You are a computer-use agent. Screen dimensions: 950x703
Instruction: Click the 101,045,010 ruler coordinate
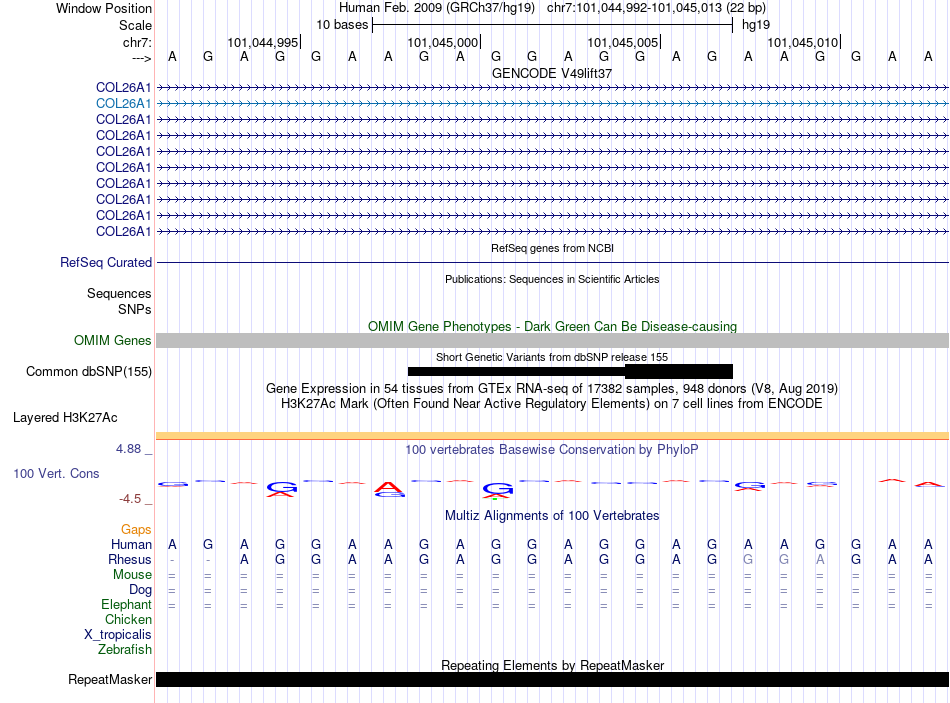tap(803, 42)
